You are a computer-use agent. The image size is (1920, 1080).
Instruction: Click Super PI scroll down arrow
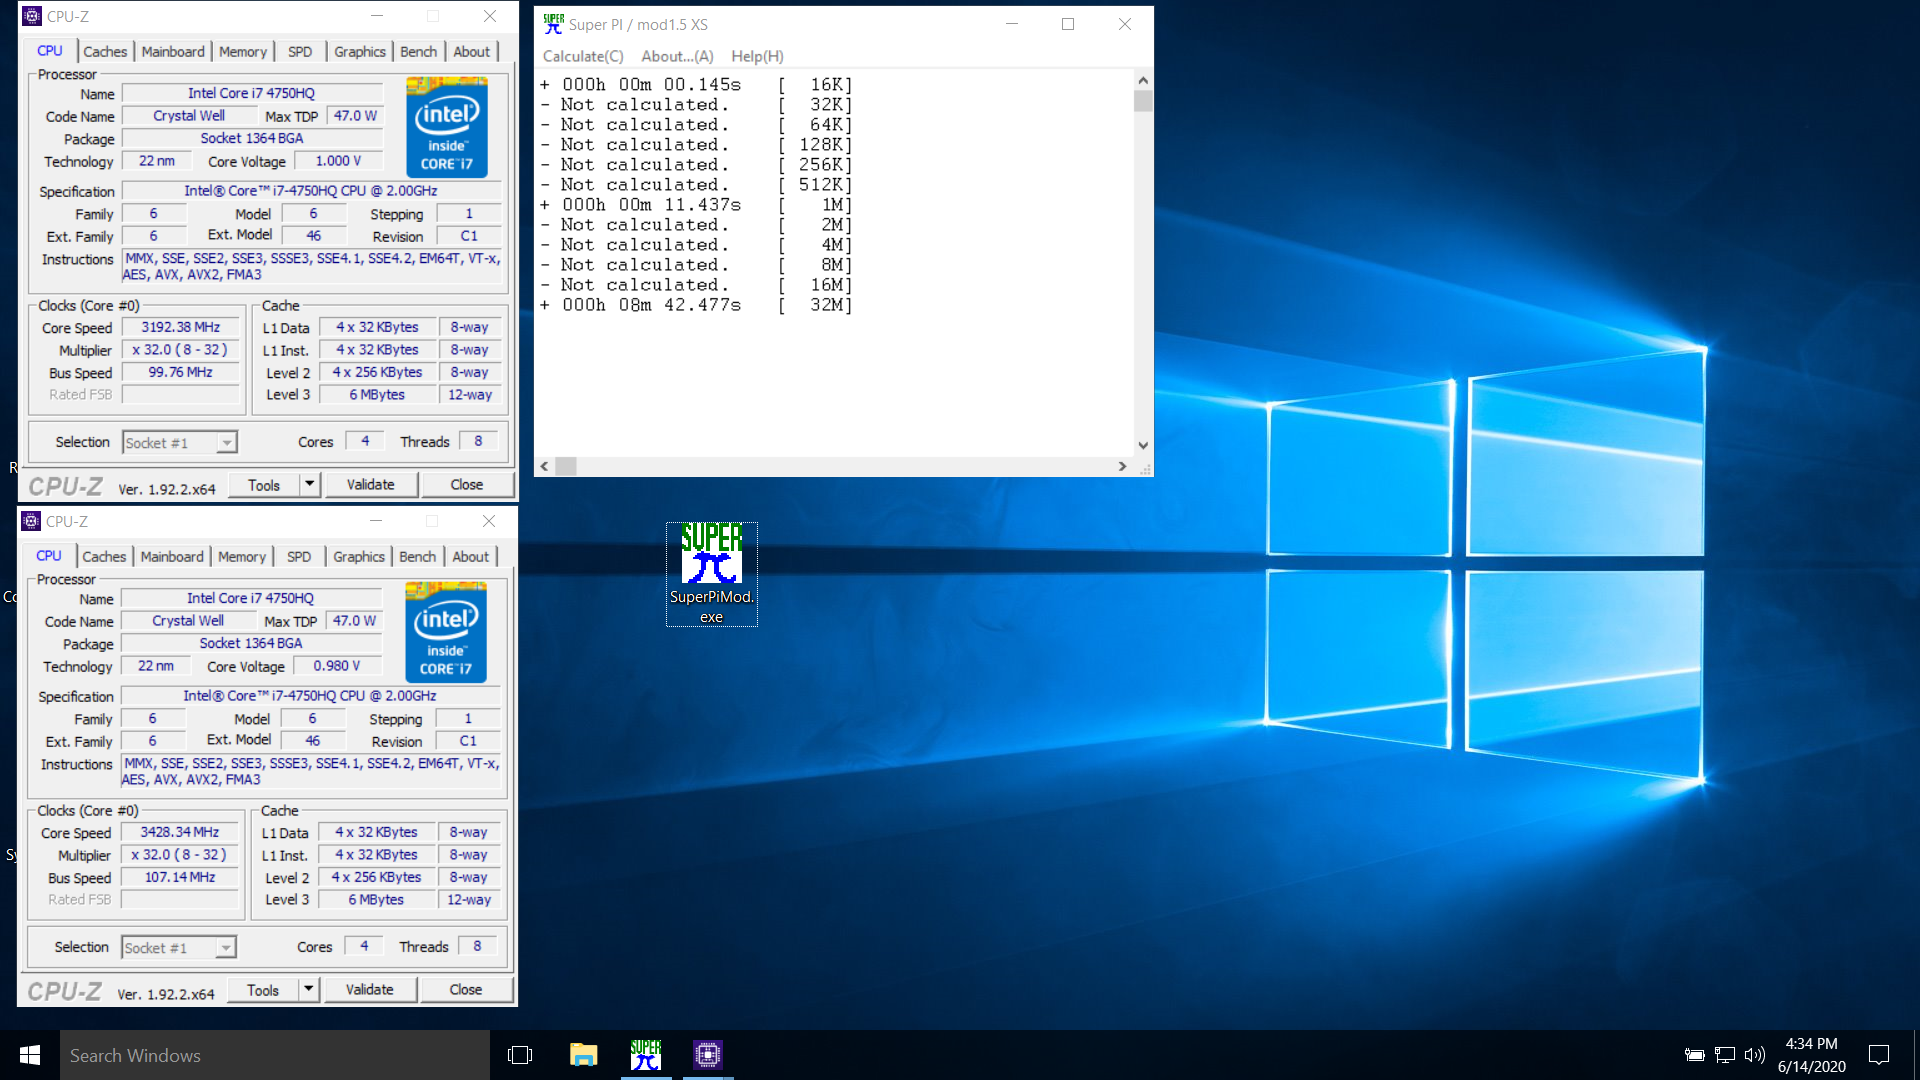[1143, 446]
